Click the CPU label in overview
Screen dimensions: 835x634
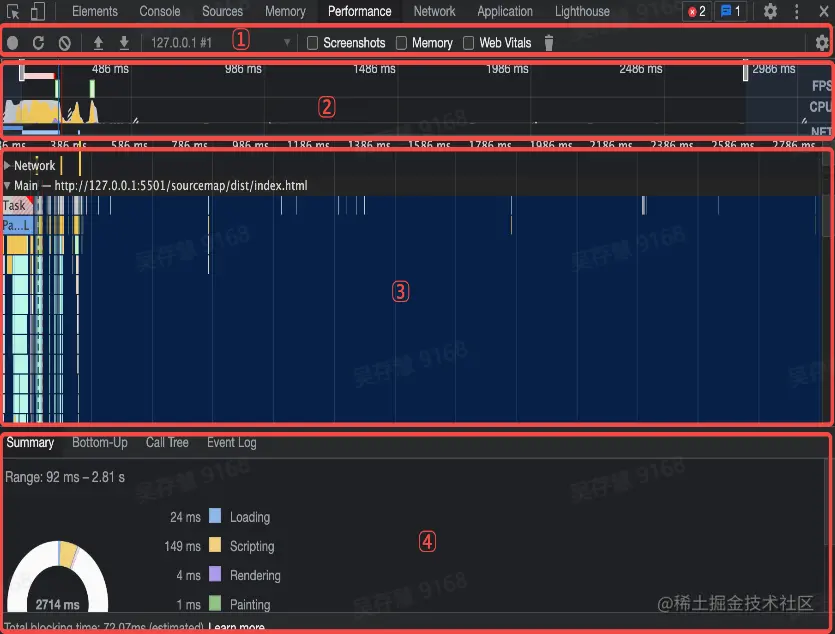pyautogui.click(x=820, y=106)
